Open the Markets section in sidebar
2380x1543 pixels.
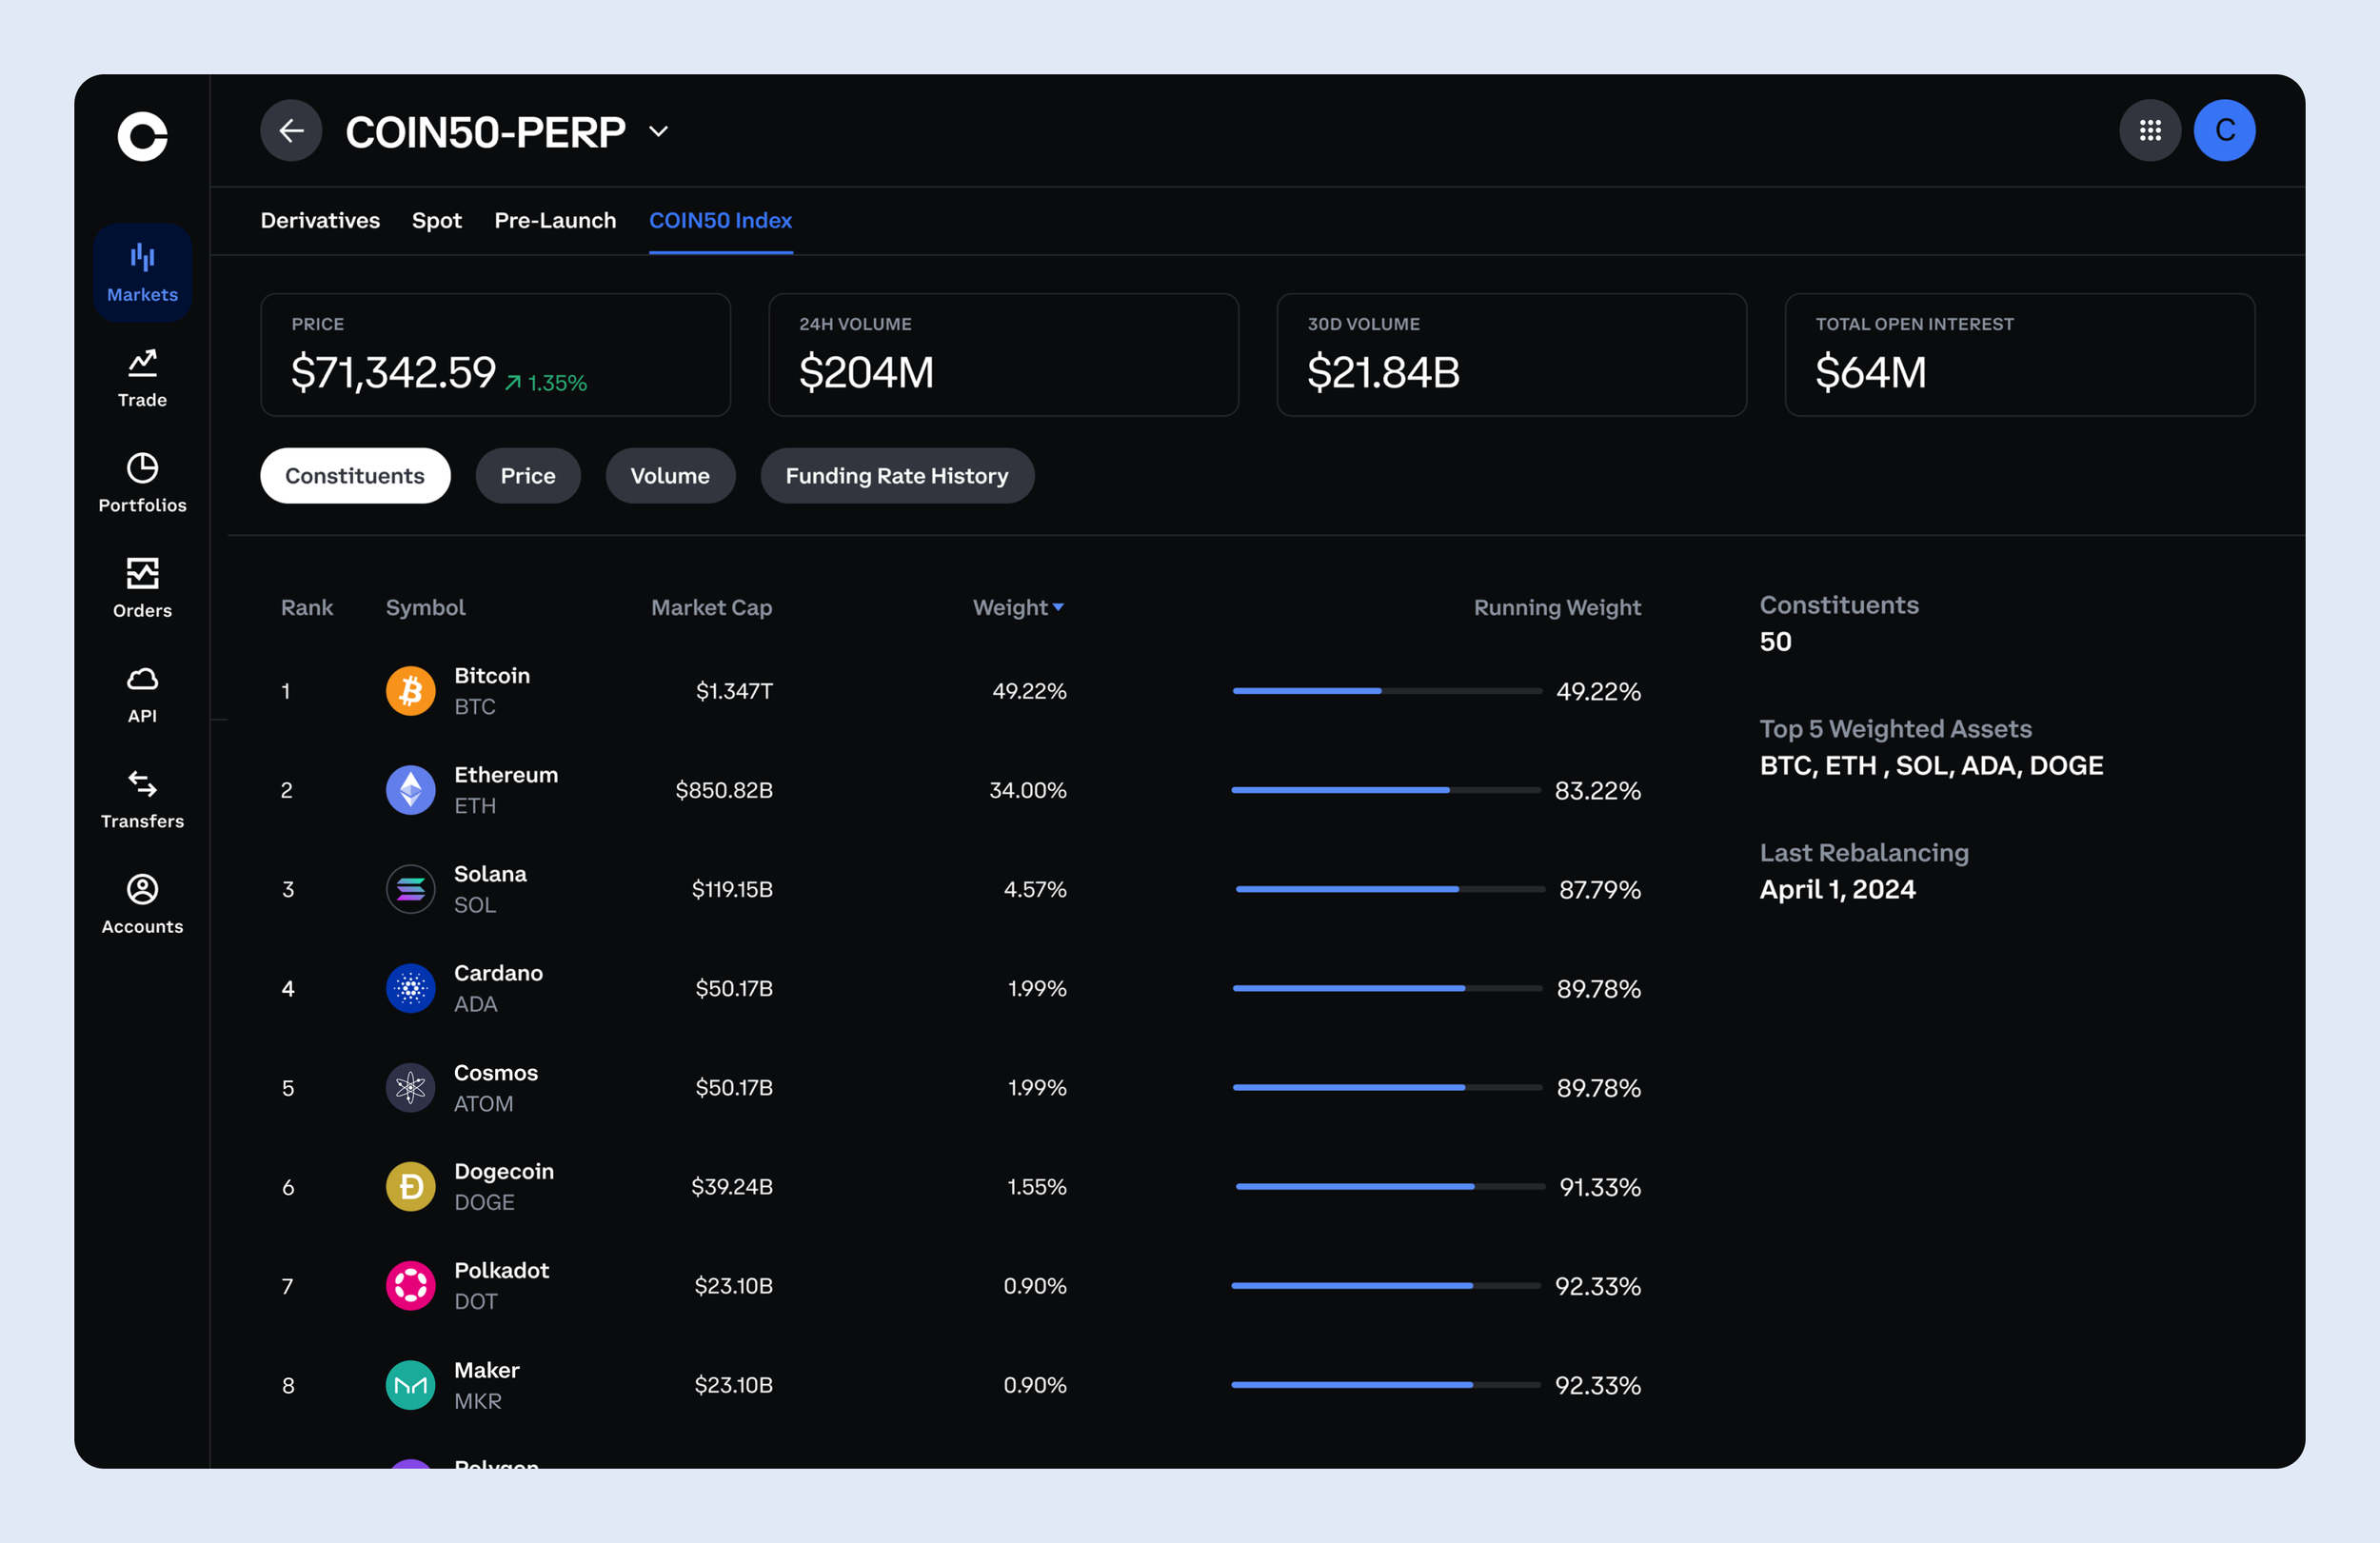[x=142, y=272]
